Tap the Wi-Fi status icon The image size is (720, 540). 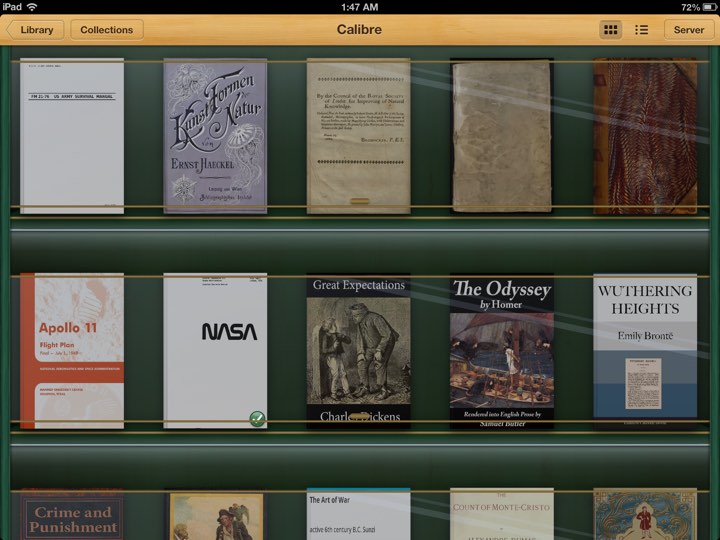32,7
